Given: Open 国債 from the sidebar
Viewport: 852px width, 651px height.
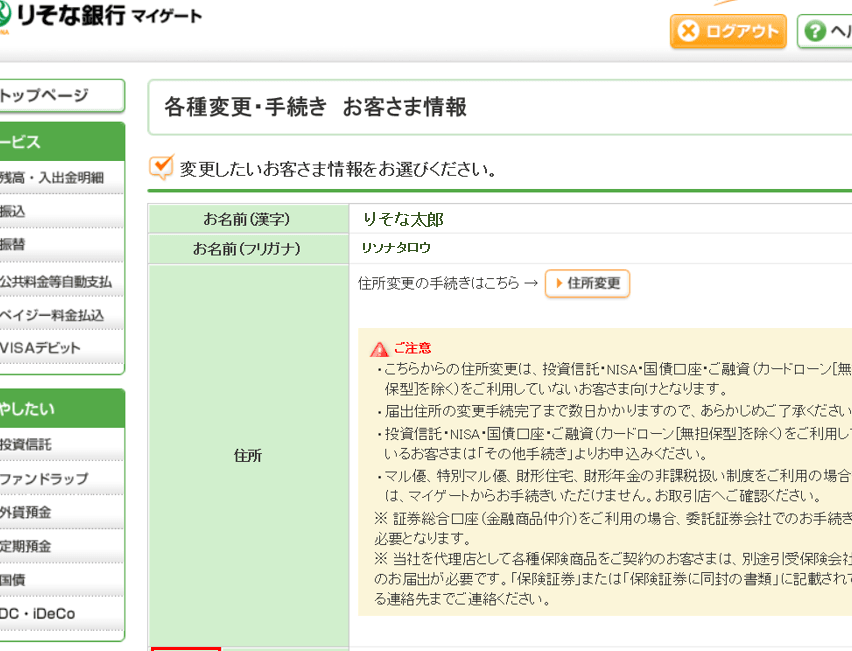Looking at the screenshot, I should point(14,579).
